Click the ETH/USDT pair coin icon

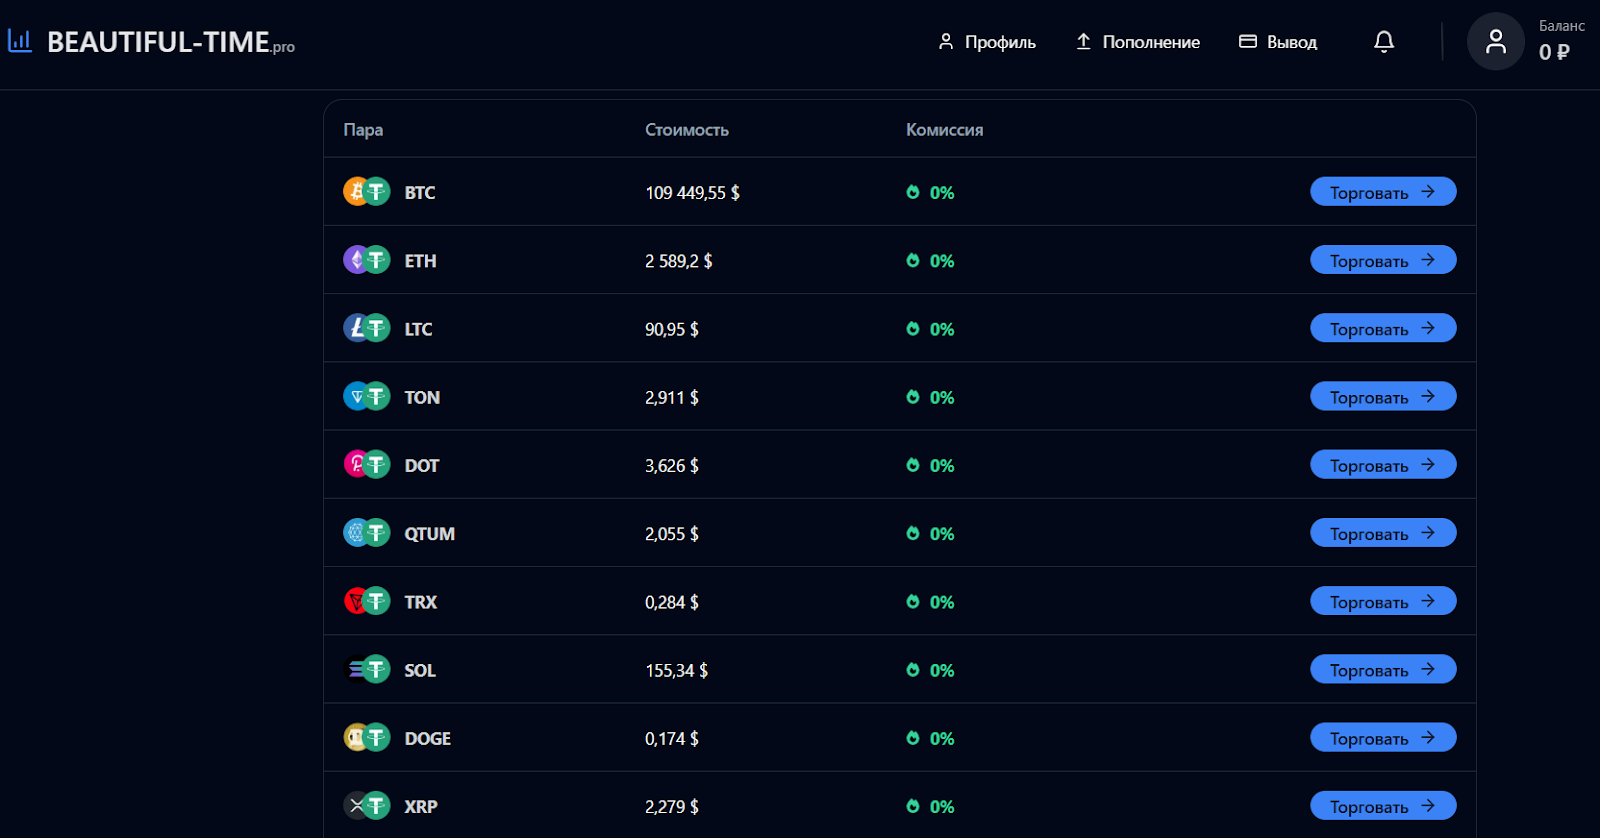(x=367, y=260)
